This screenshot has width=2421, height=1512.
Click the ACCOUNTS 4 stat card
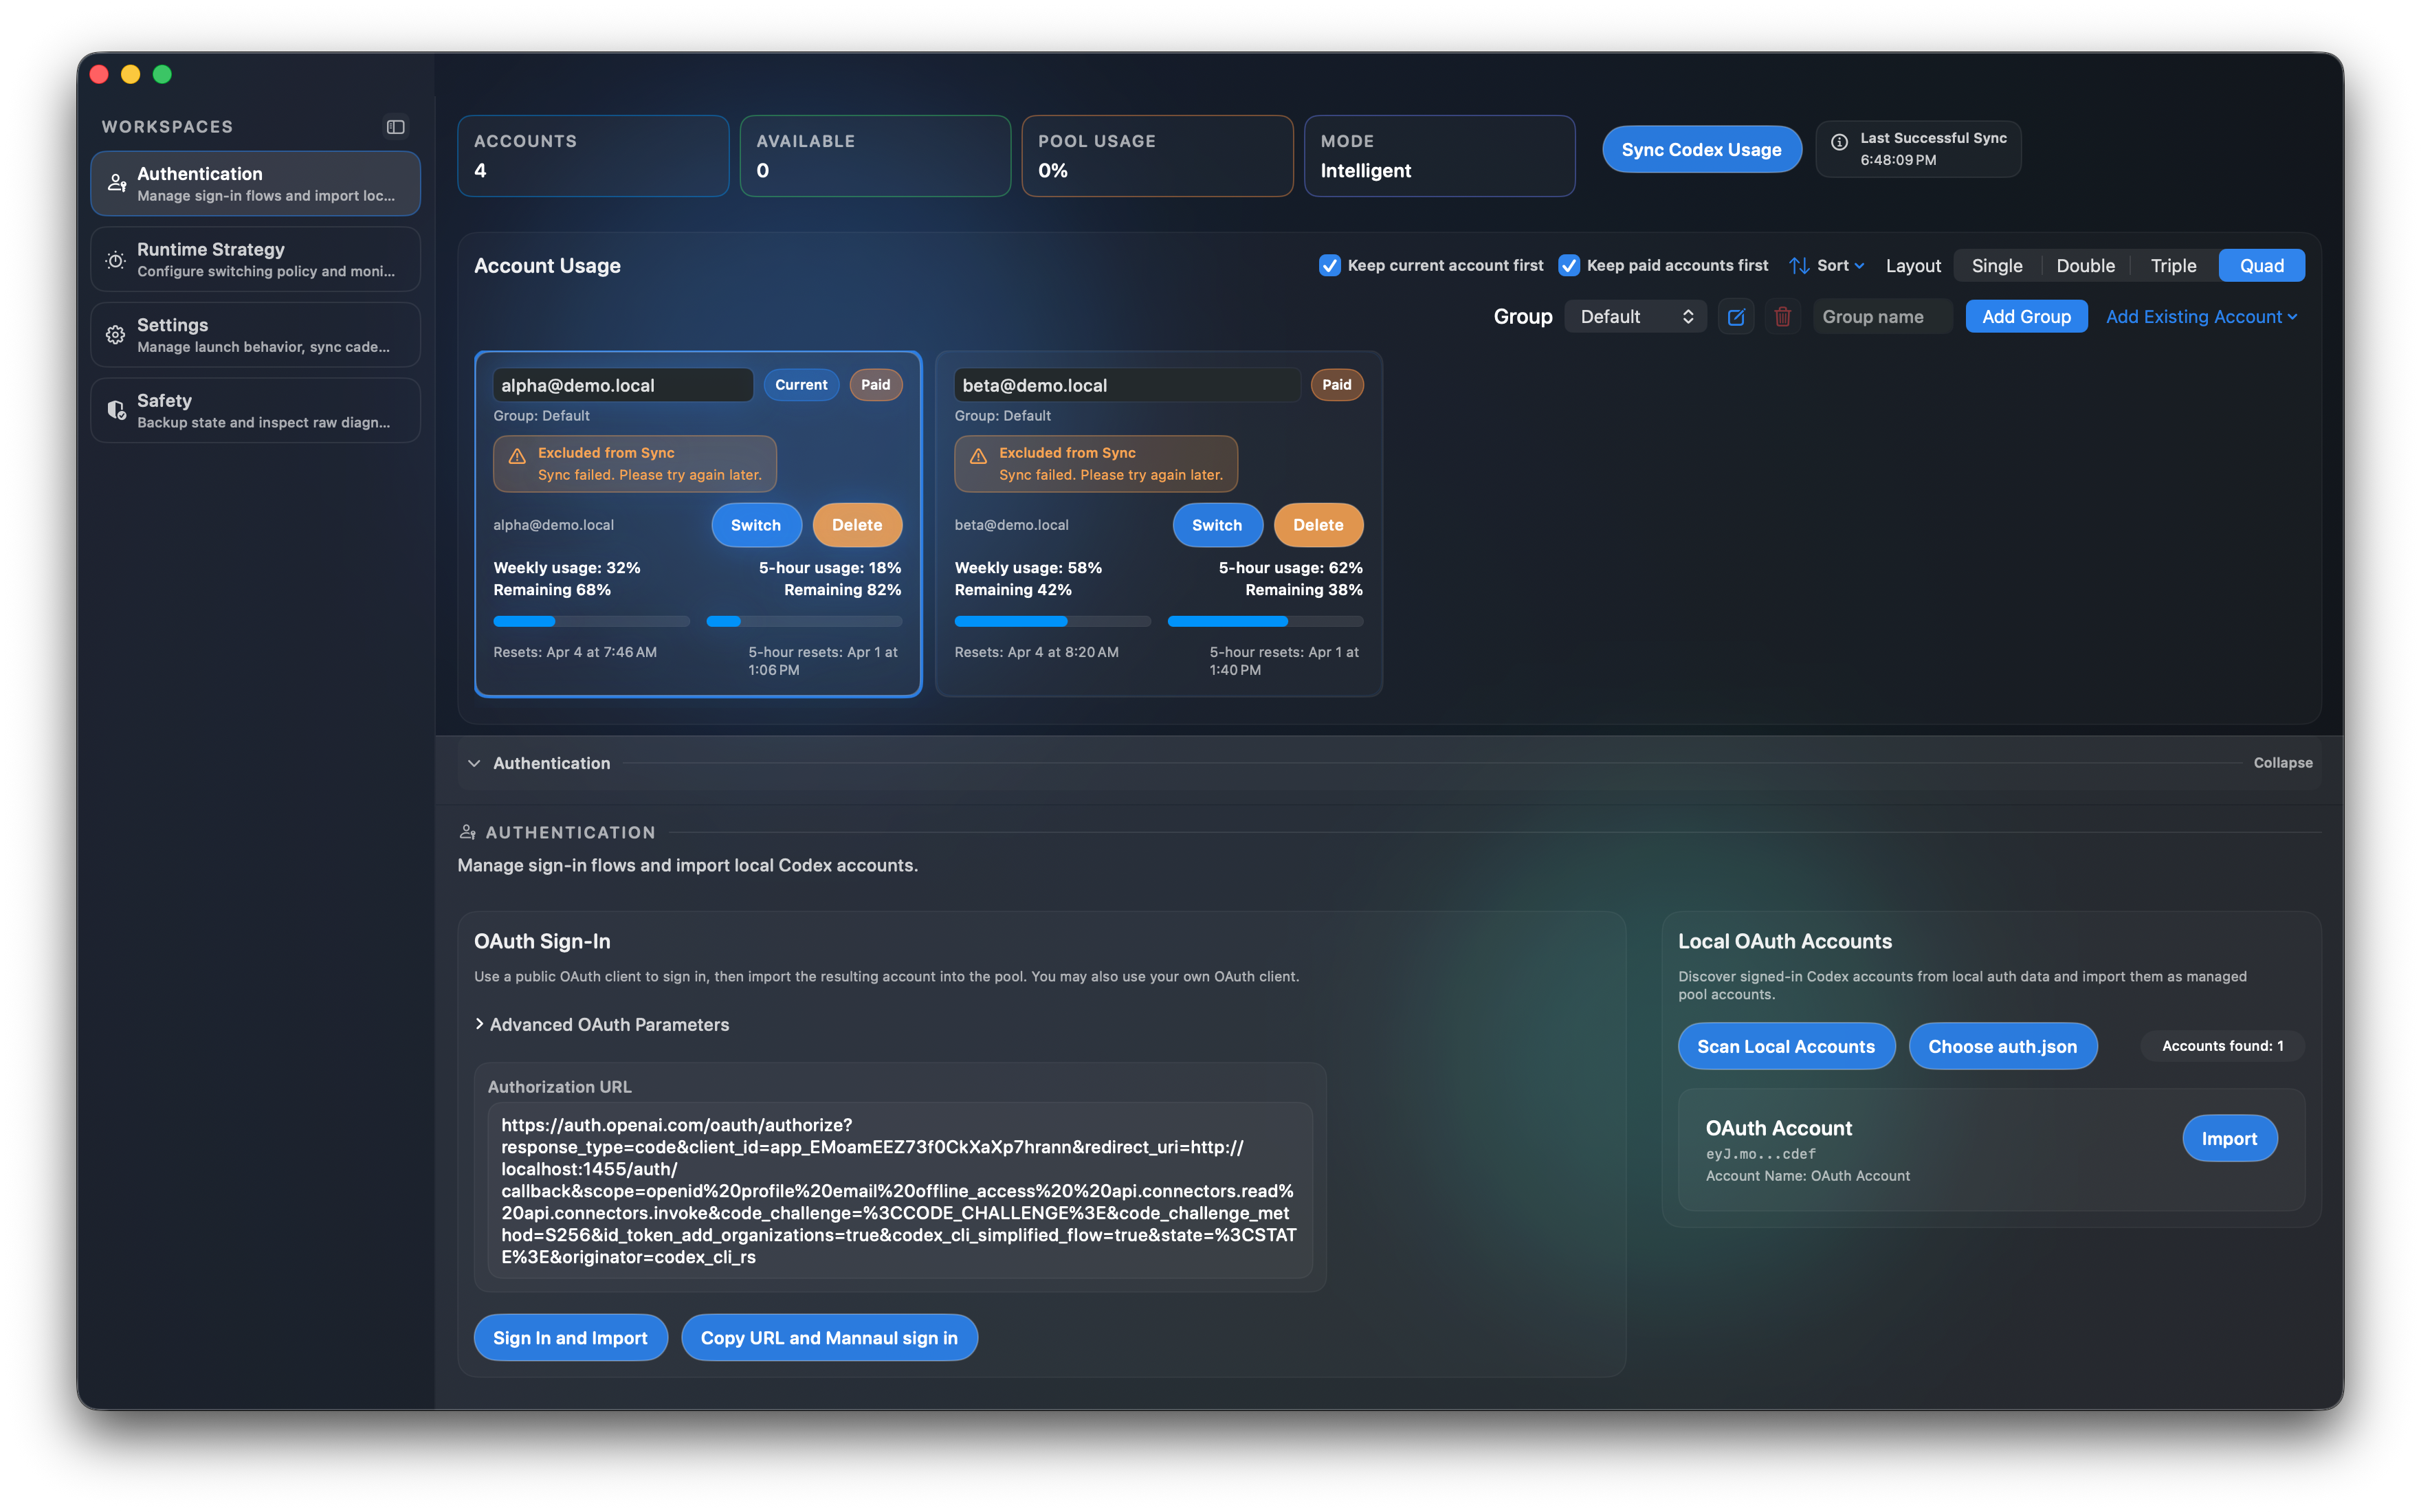tap(593, 156)
